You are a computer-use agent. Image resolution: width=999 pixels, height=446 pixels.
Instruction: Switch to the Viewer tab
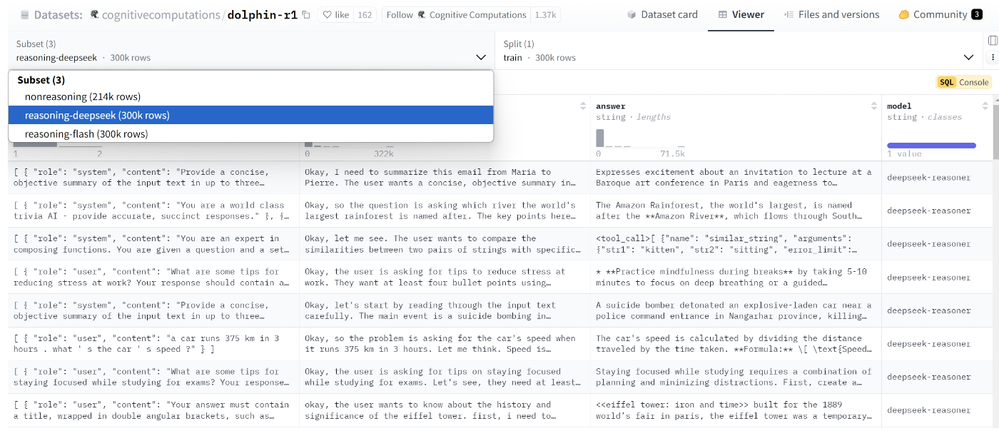tap(741, 15)
